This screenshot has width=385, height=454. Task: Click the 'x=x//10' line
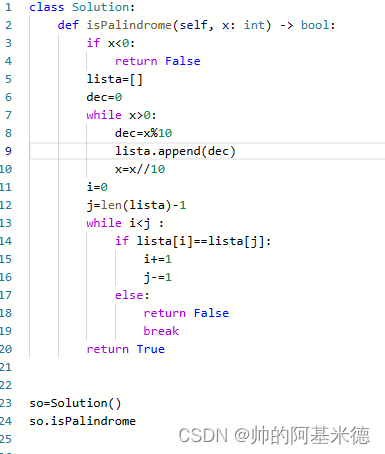coord(140,169)
